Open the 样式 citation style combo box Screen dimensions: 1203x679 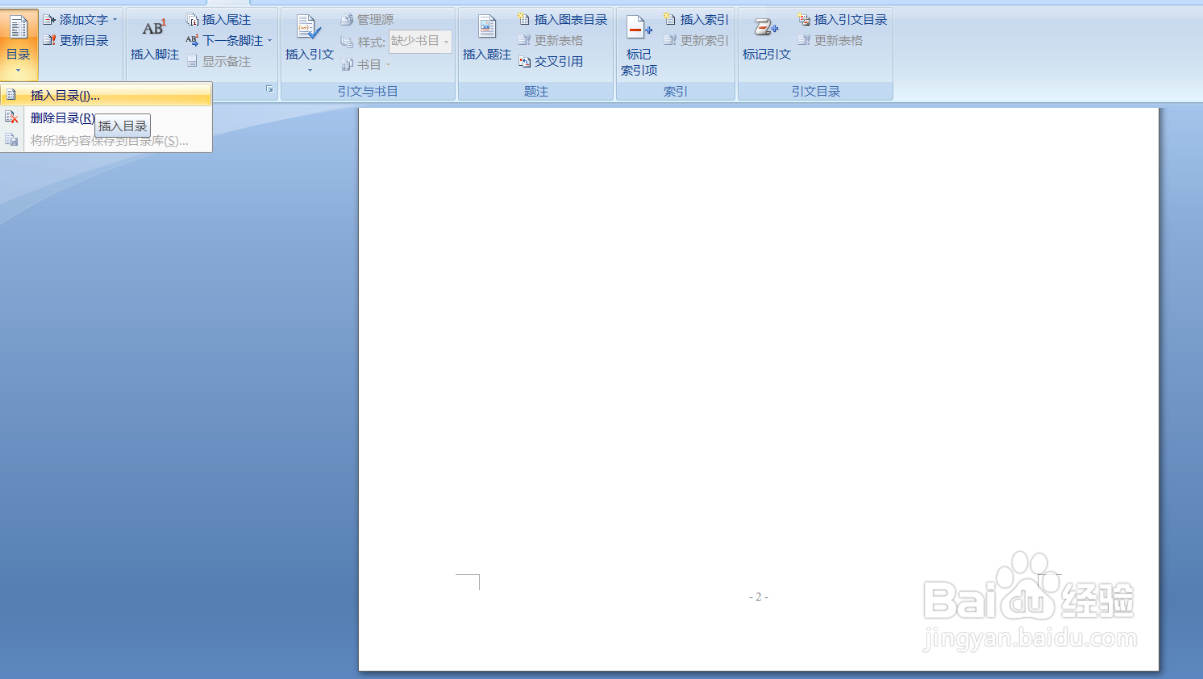[x=420, y=41]
